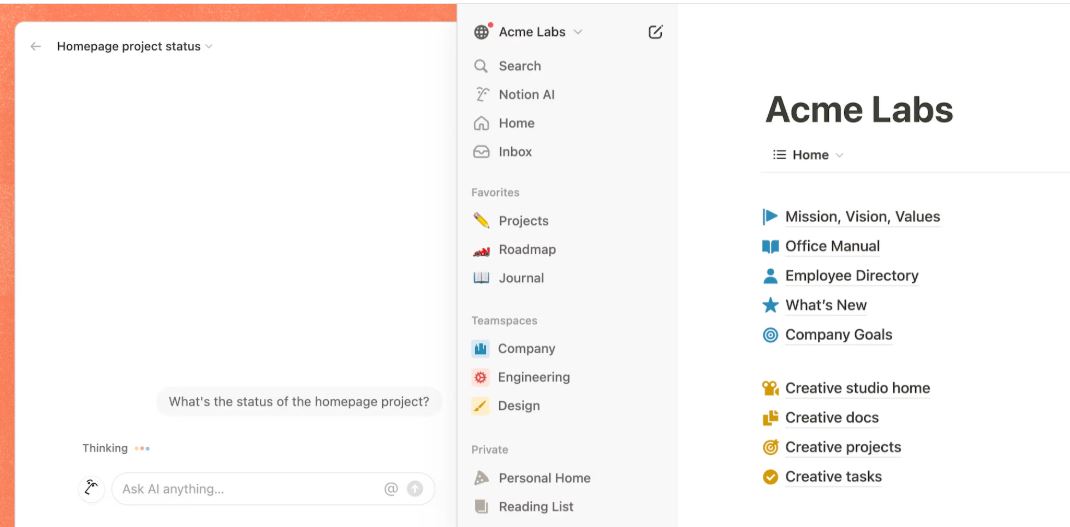Open the Creative projects page
1070x527 pixels.
[843, 447]
